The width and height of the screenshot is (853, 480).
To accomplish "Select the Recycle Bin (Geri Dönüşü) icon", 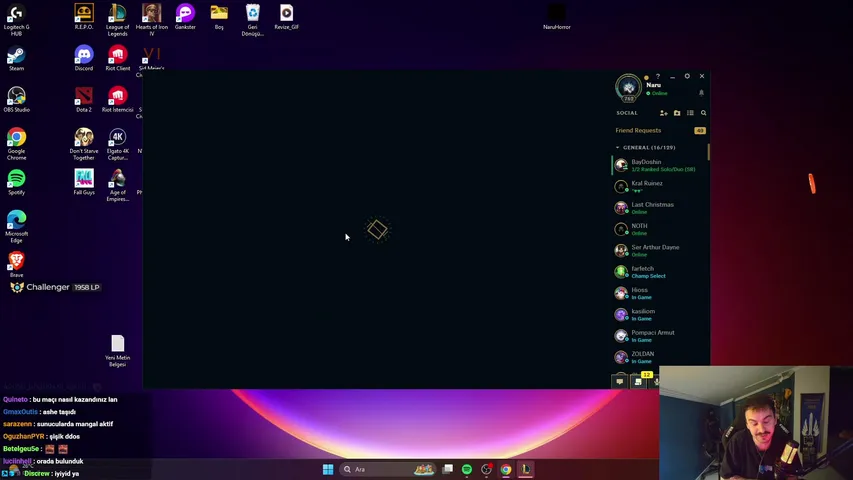I will point(252,19).
